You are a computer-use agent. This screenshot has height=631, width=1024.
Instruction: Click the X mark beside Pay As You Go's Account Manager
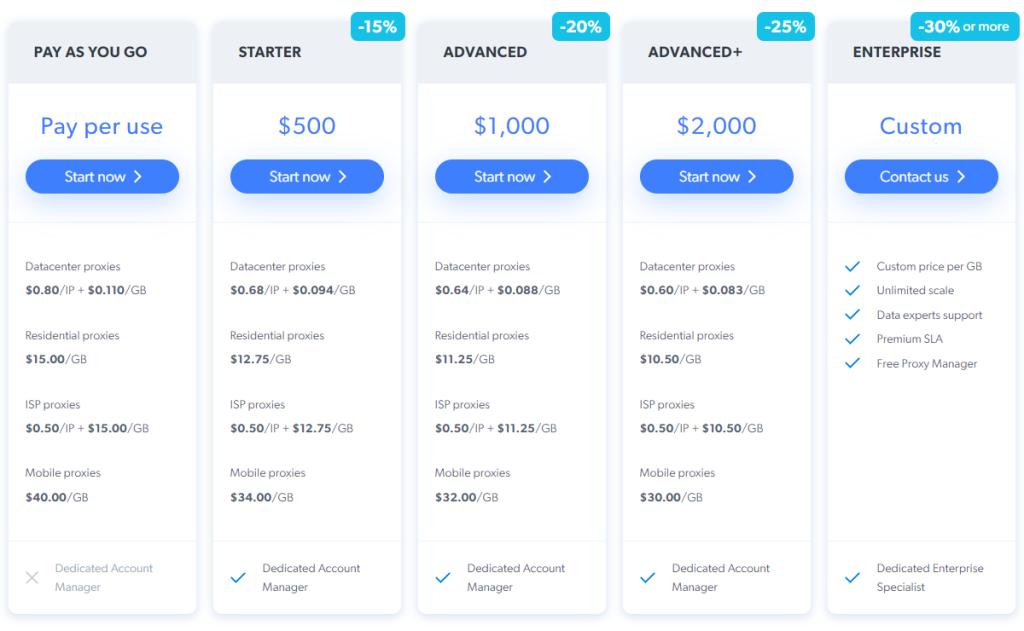[x=32, y=578]
